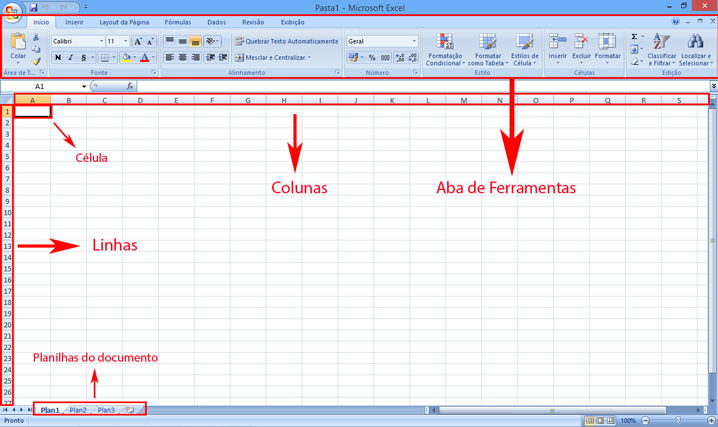
Task: Click the Formatar cells button
Action: [607, 49]
